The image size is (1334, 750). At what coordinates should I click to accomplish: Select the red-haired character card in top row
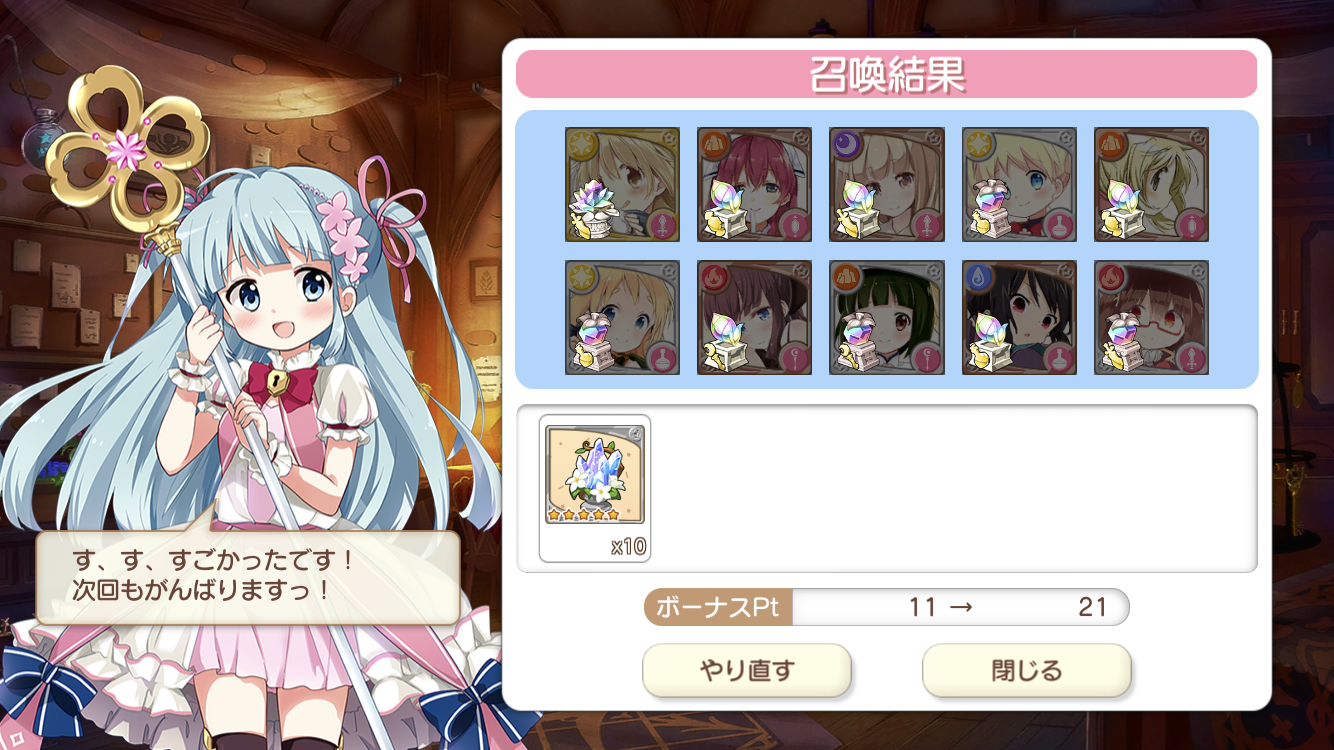[x=755, y=184]
